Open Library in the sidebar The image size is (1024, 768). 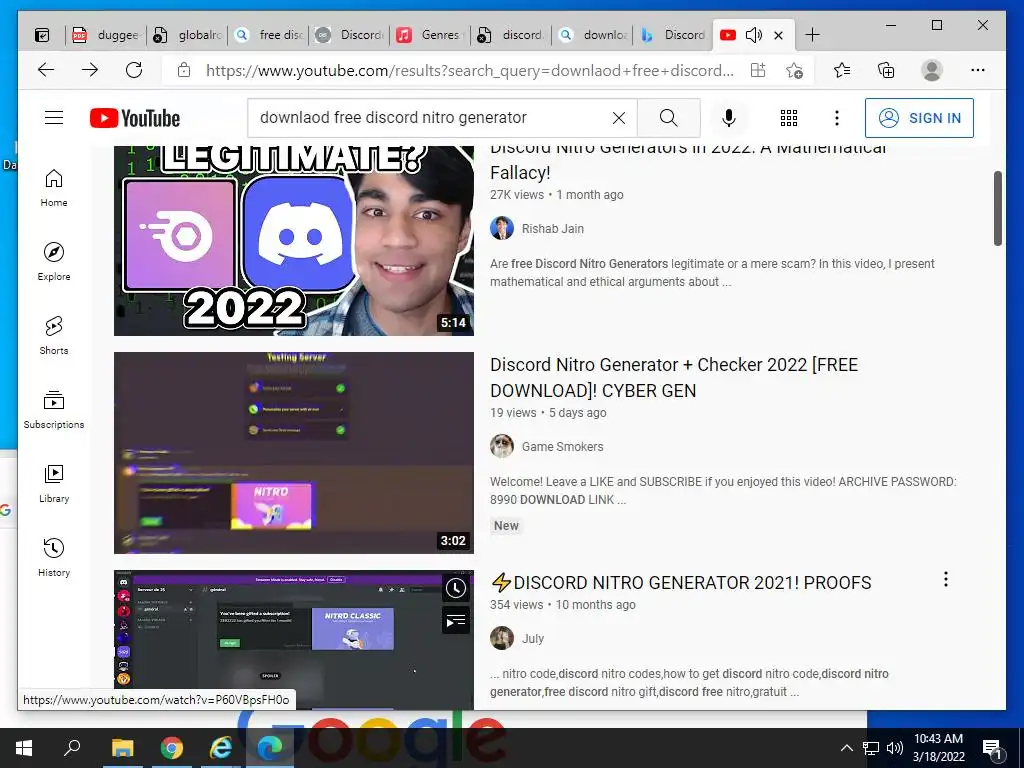(x=54, y=483)
